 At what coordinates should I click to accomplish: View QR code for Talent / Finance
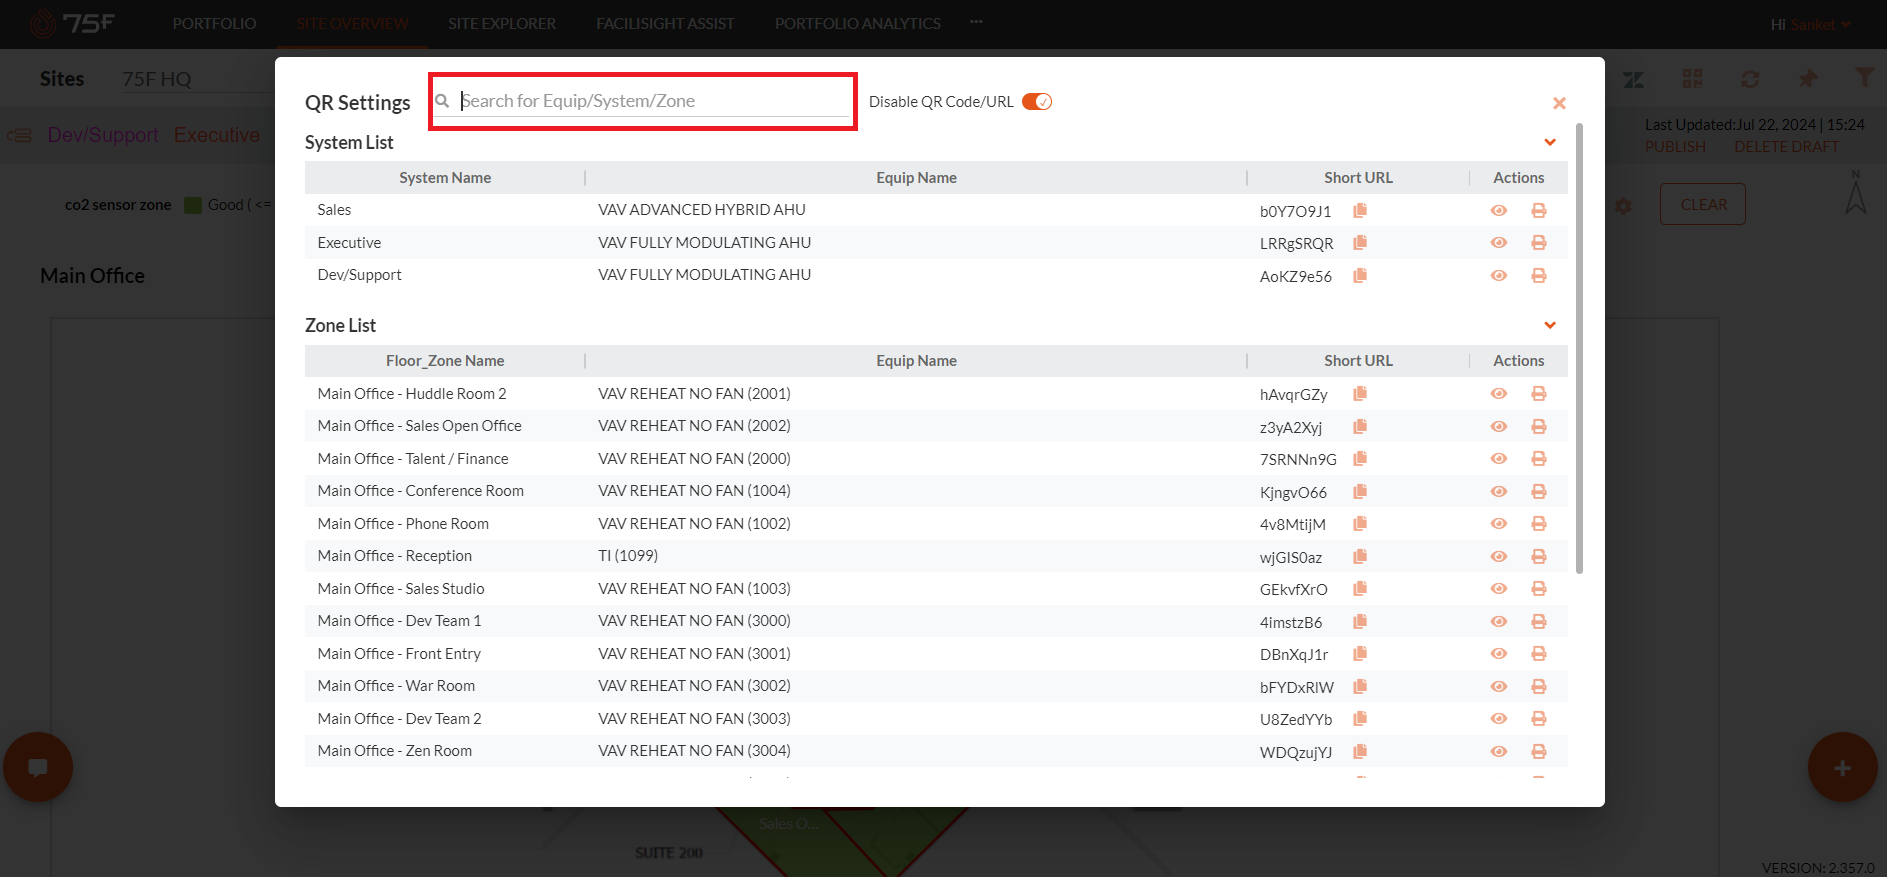pos(1498,459)
